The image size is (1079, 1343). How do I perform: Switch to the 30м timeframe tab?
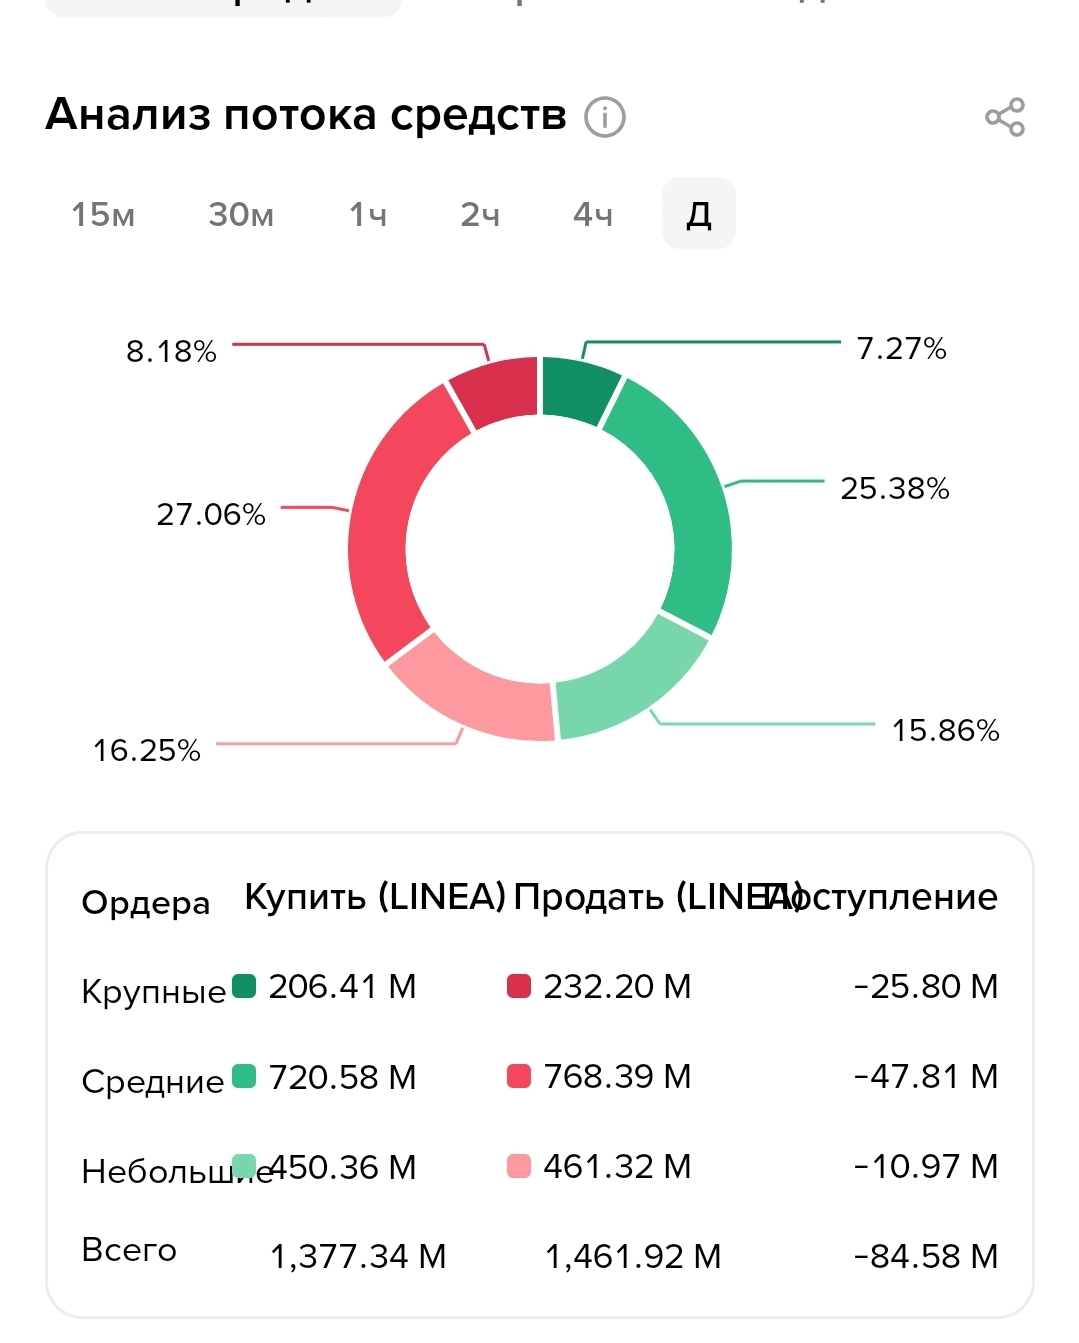pyautogui.click(x=241, y=214)
